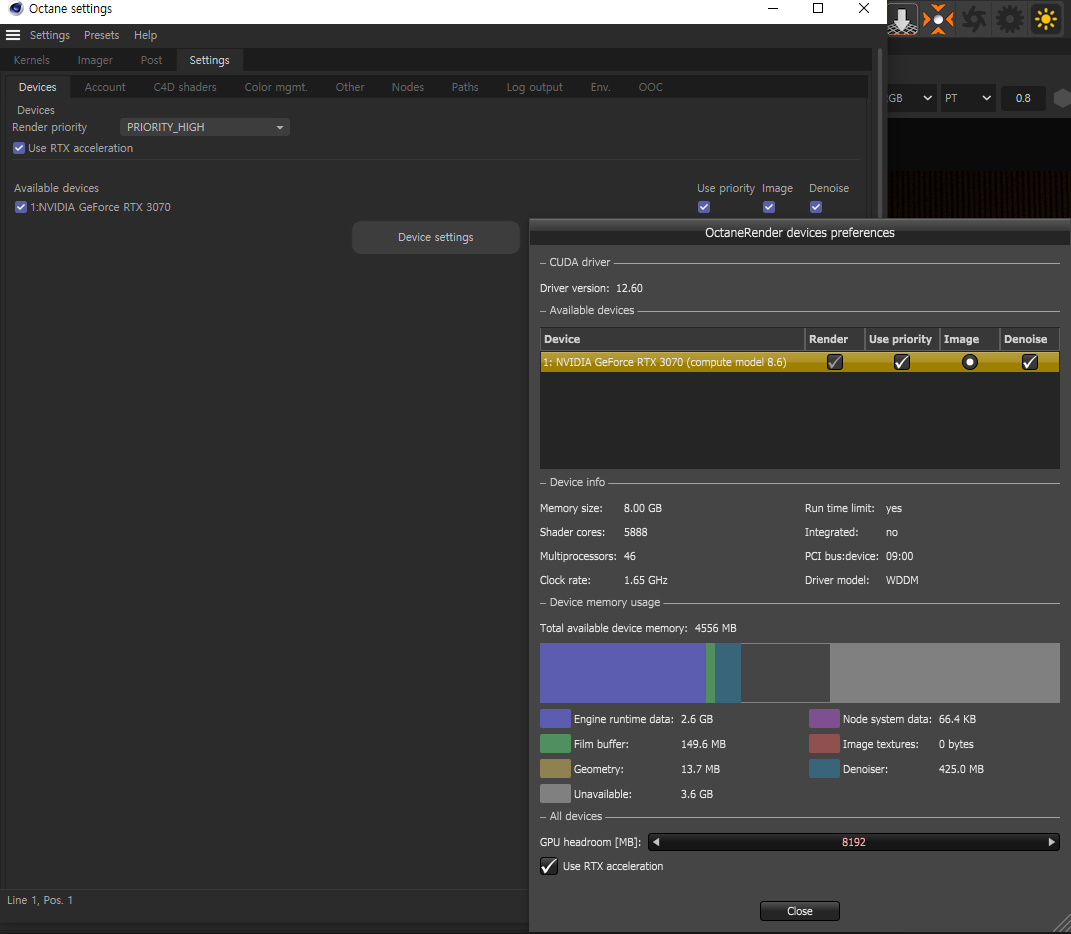Image resolution: width=1071 pixels, height=934 pixels.
Task: Select the NVIDIA GeForce RTX 3070 table row
Action: (800, 362)
